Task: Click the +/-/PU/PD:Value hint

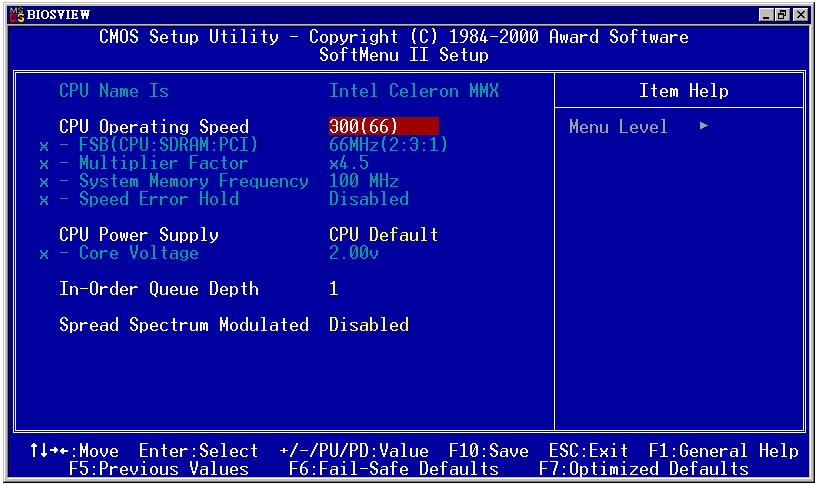Action: coord(354,451)
